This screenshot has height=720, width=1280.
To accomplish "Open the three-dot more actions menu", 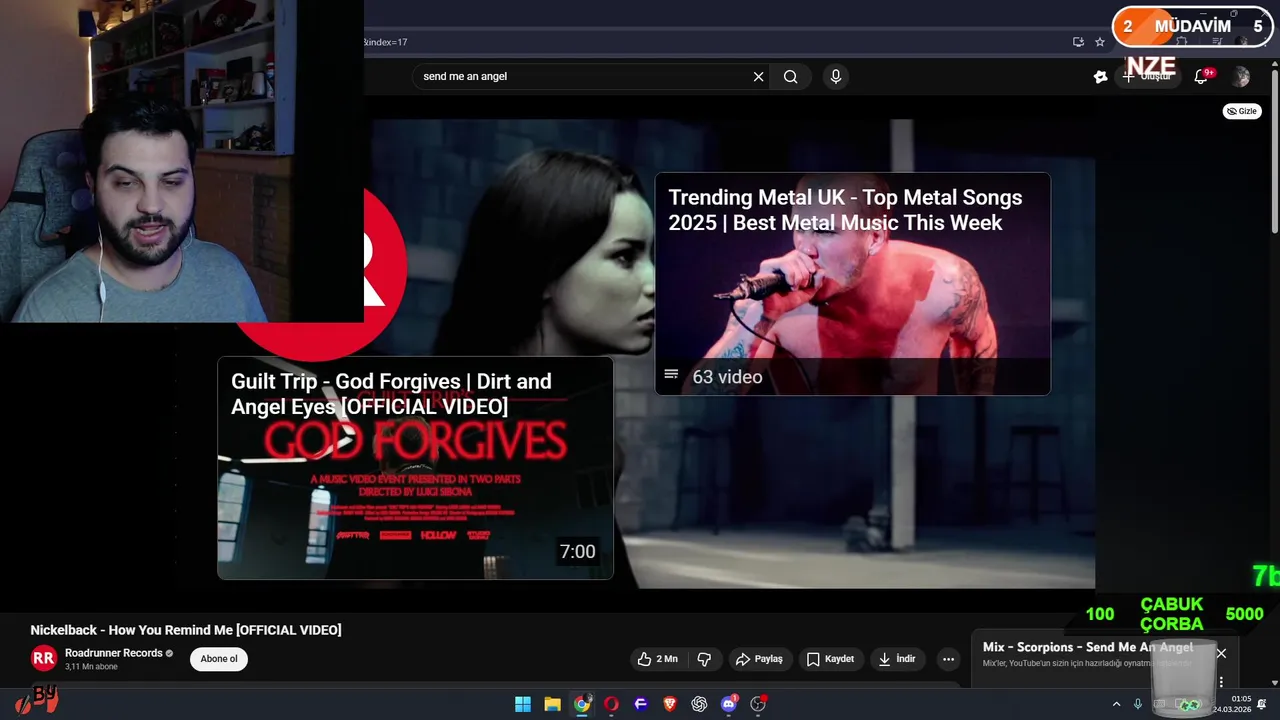I will coord(948,659).
